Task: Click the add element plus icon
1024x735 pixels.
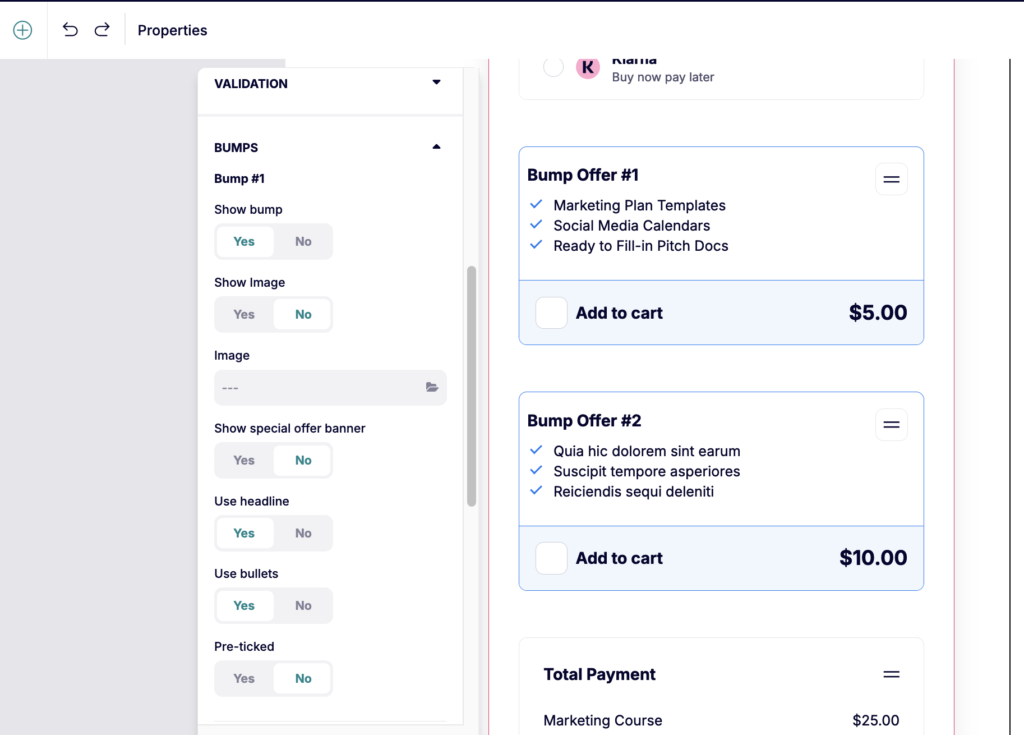Action: pyautogui.click(x=22, y=30)
